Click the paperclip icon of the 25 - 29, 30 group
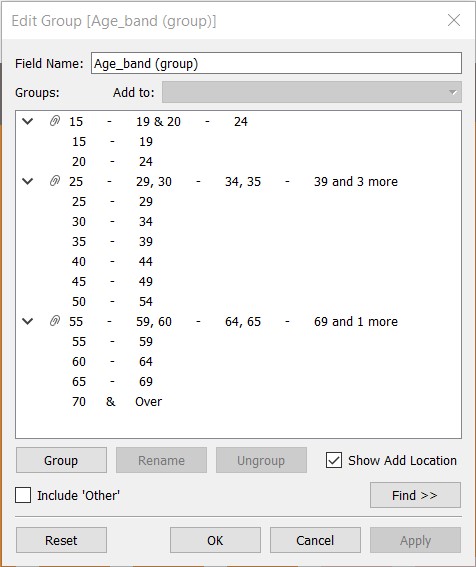 (x=55, y=181)
